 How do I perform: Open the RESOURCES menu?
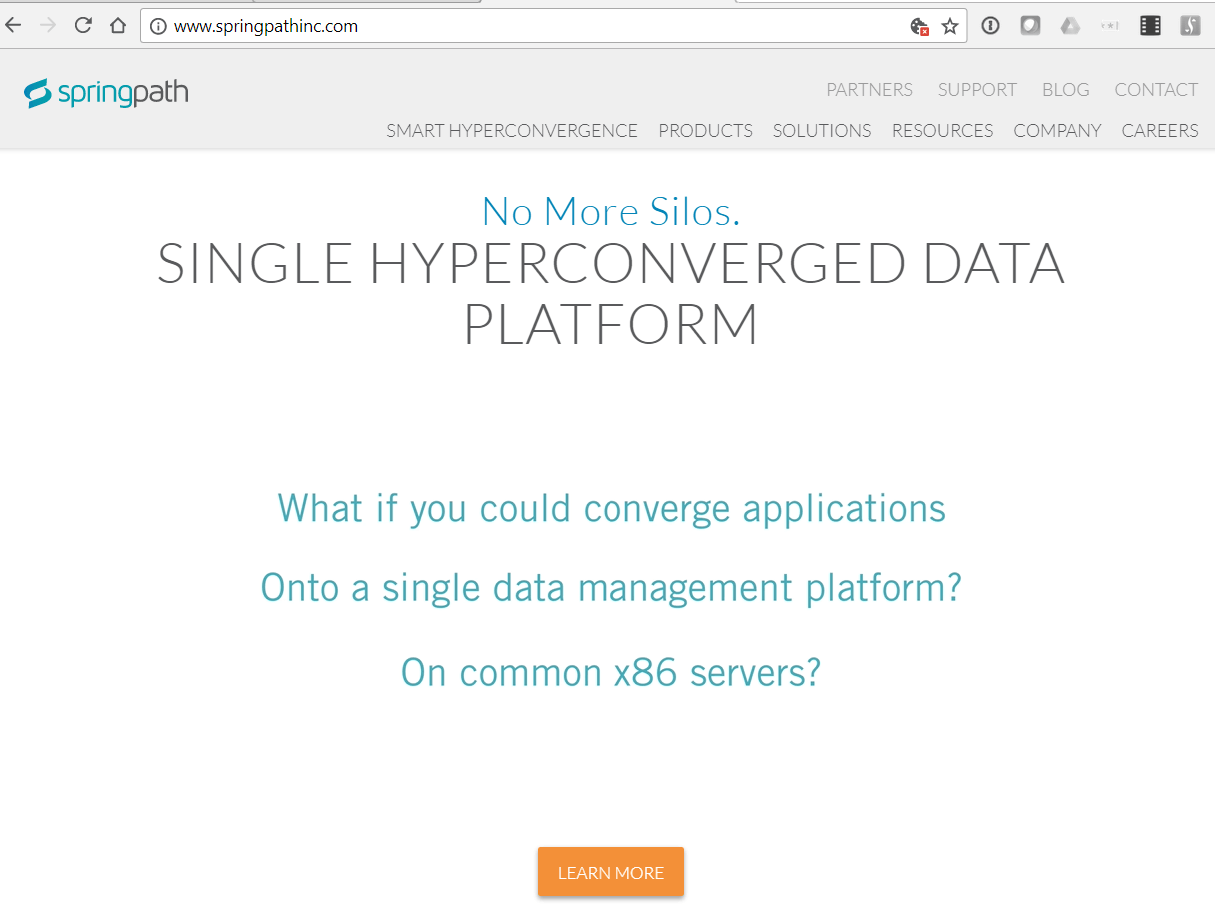942,130
